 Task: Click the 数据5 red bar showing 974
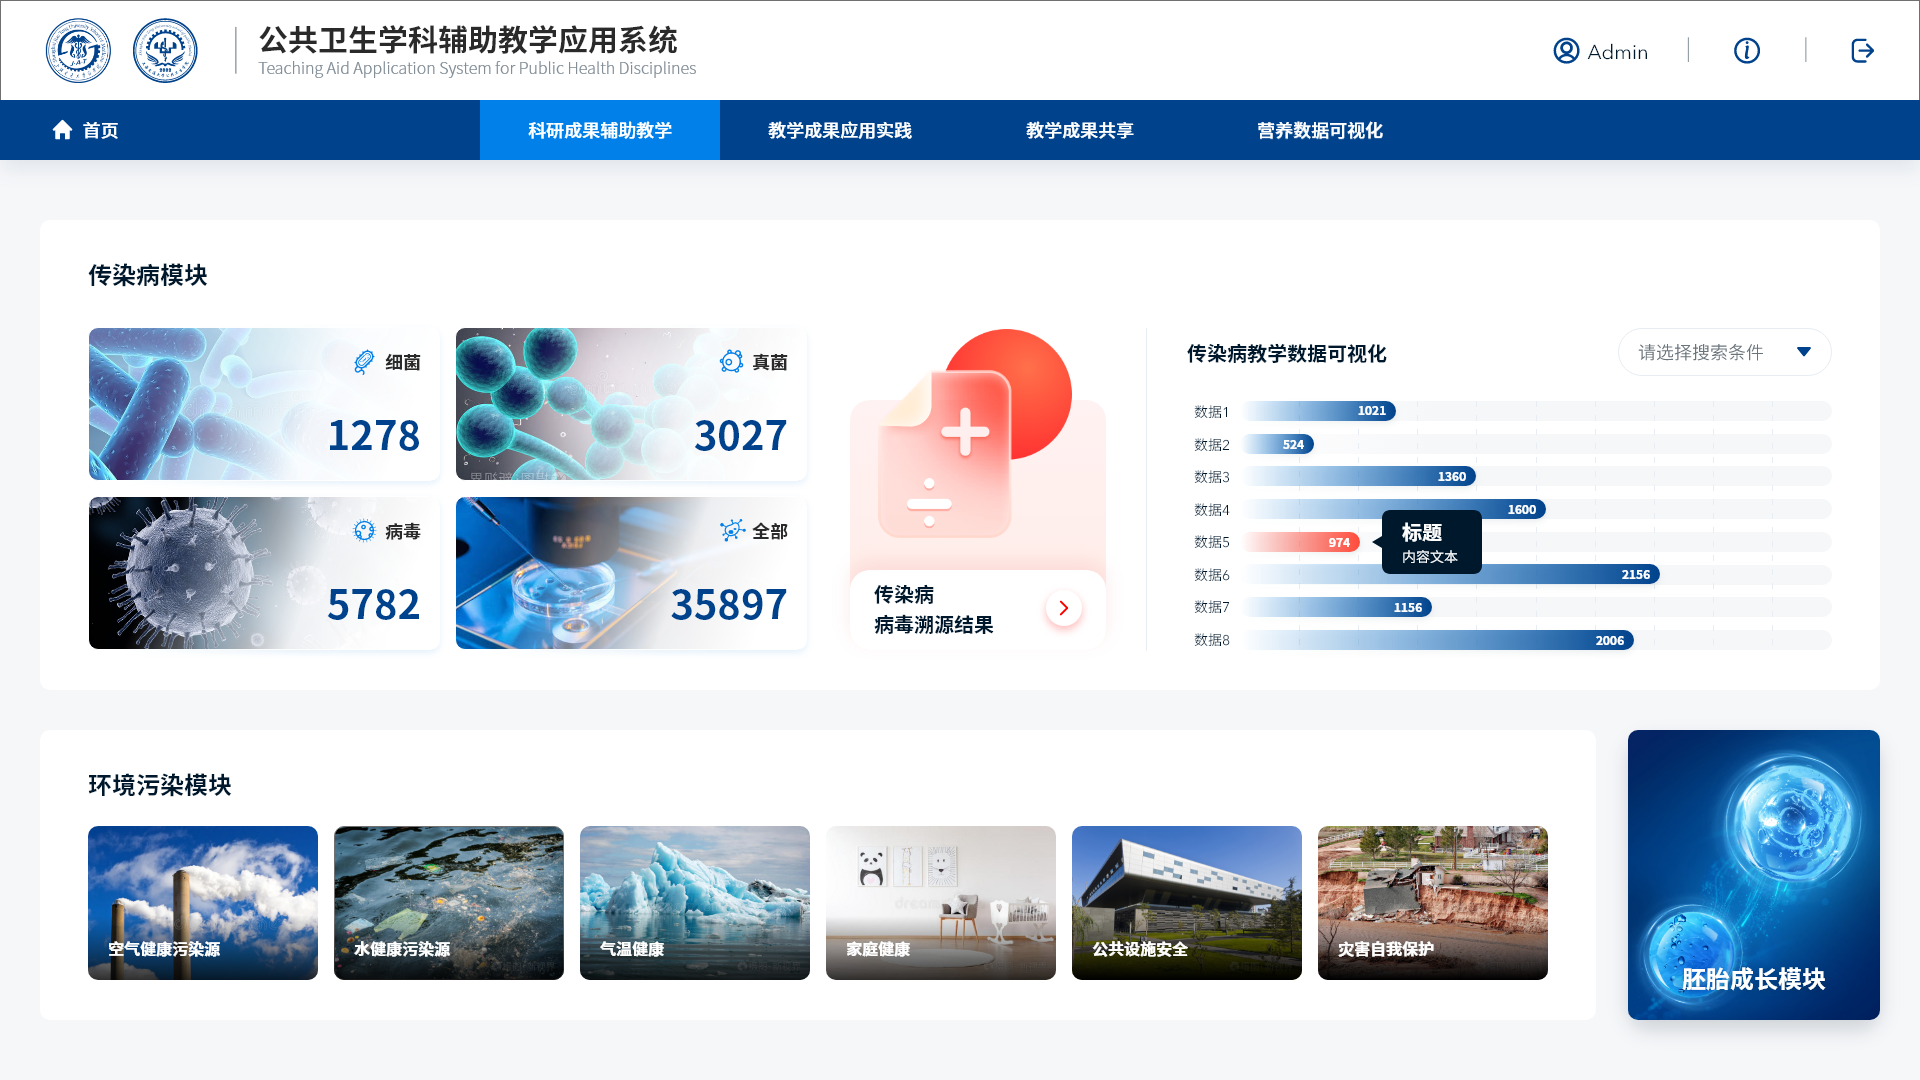[x=1301, y=542]
